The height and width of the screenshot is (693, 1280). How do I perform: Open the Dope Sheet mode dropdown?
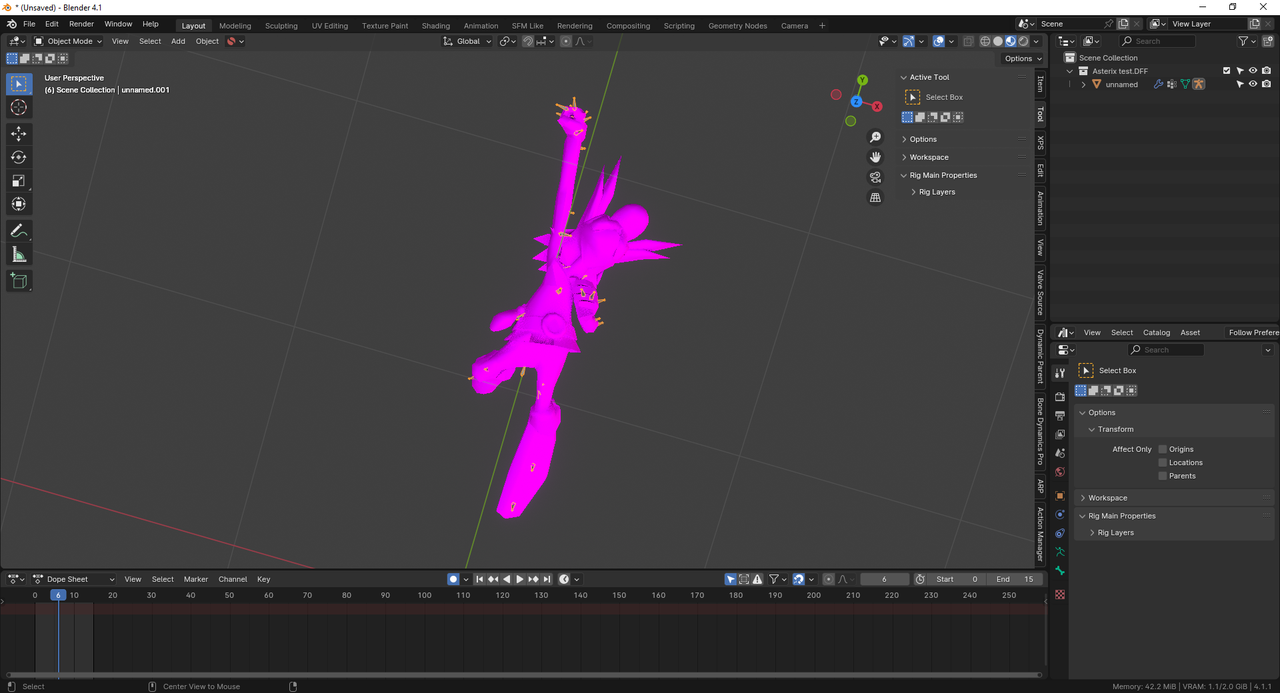(74, 579)
